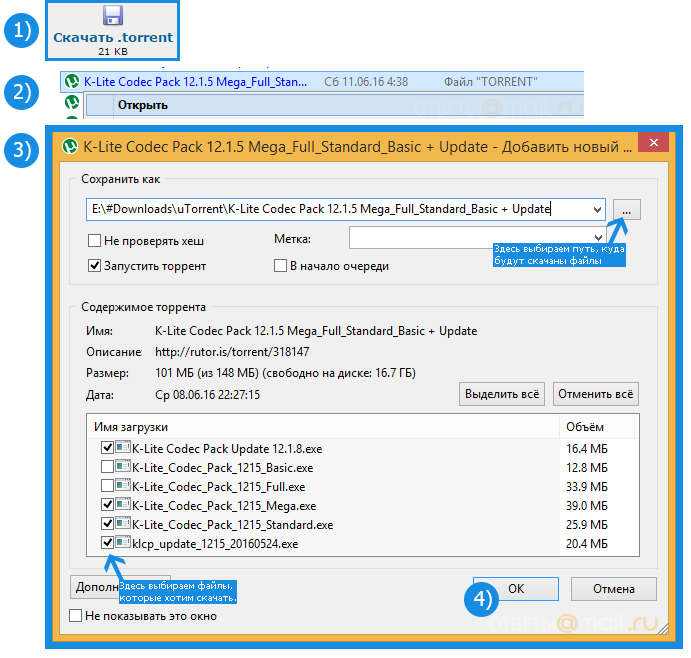Click the 20.4 МБ size value

(x=587, y=543)
